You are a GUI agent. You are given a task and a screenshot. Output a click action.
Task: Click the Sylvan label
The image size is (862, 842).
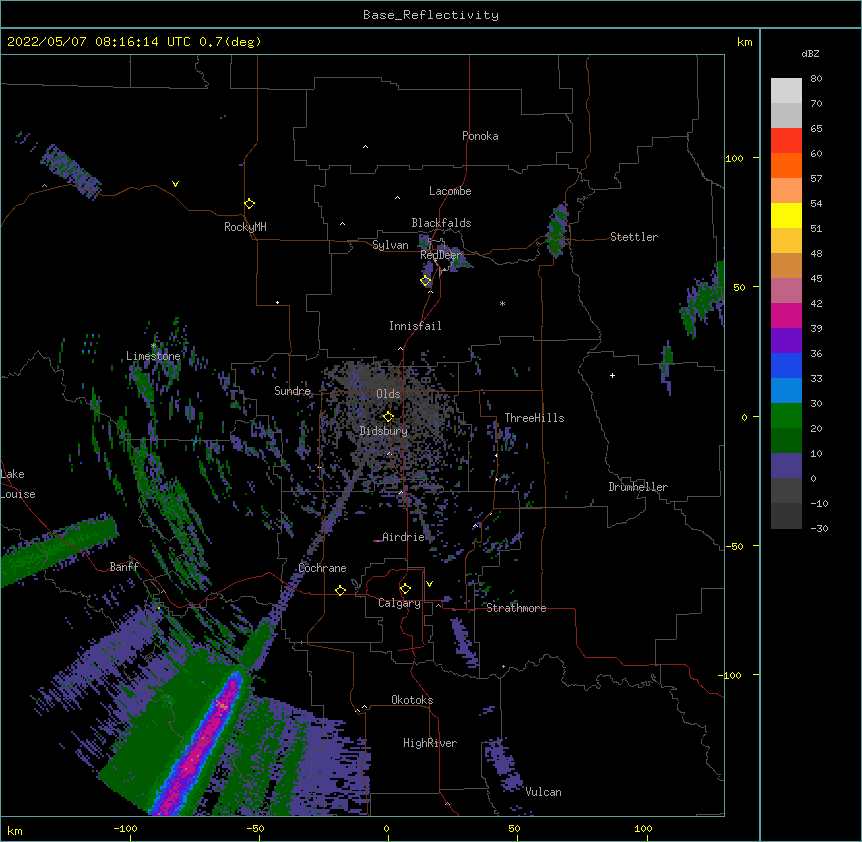click(390, 245)
